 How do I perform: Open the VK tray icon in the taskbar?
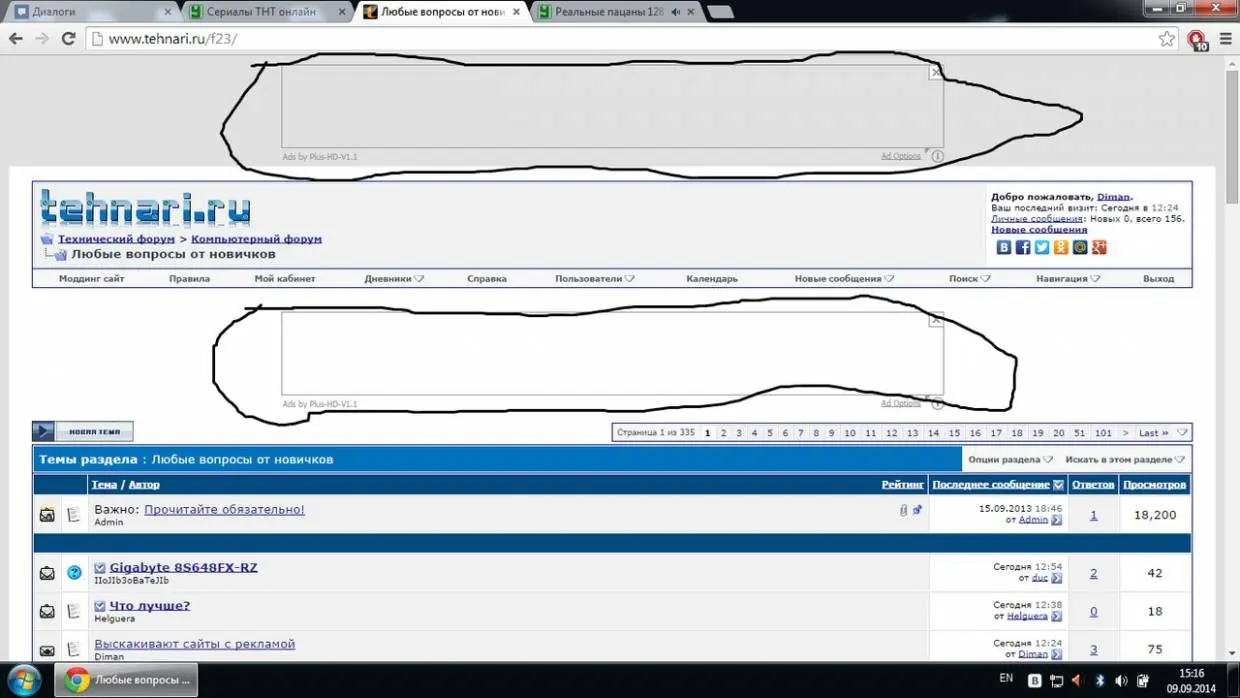[x=1035, y=681]
